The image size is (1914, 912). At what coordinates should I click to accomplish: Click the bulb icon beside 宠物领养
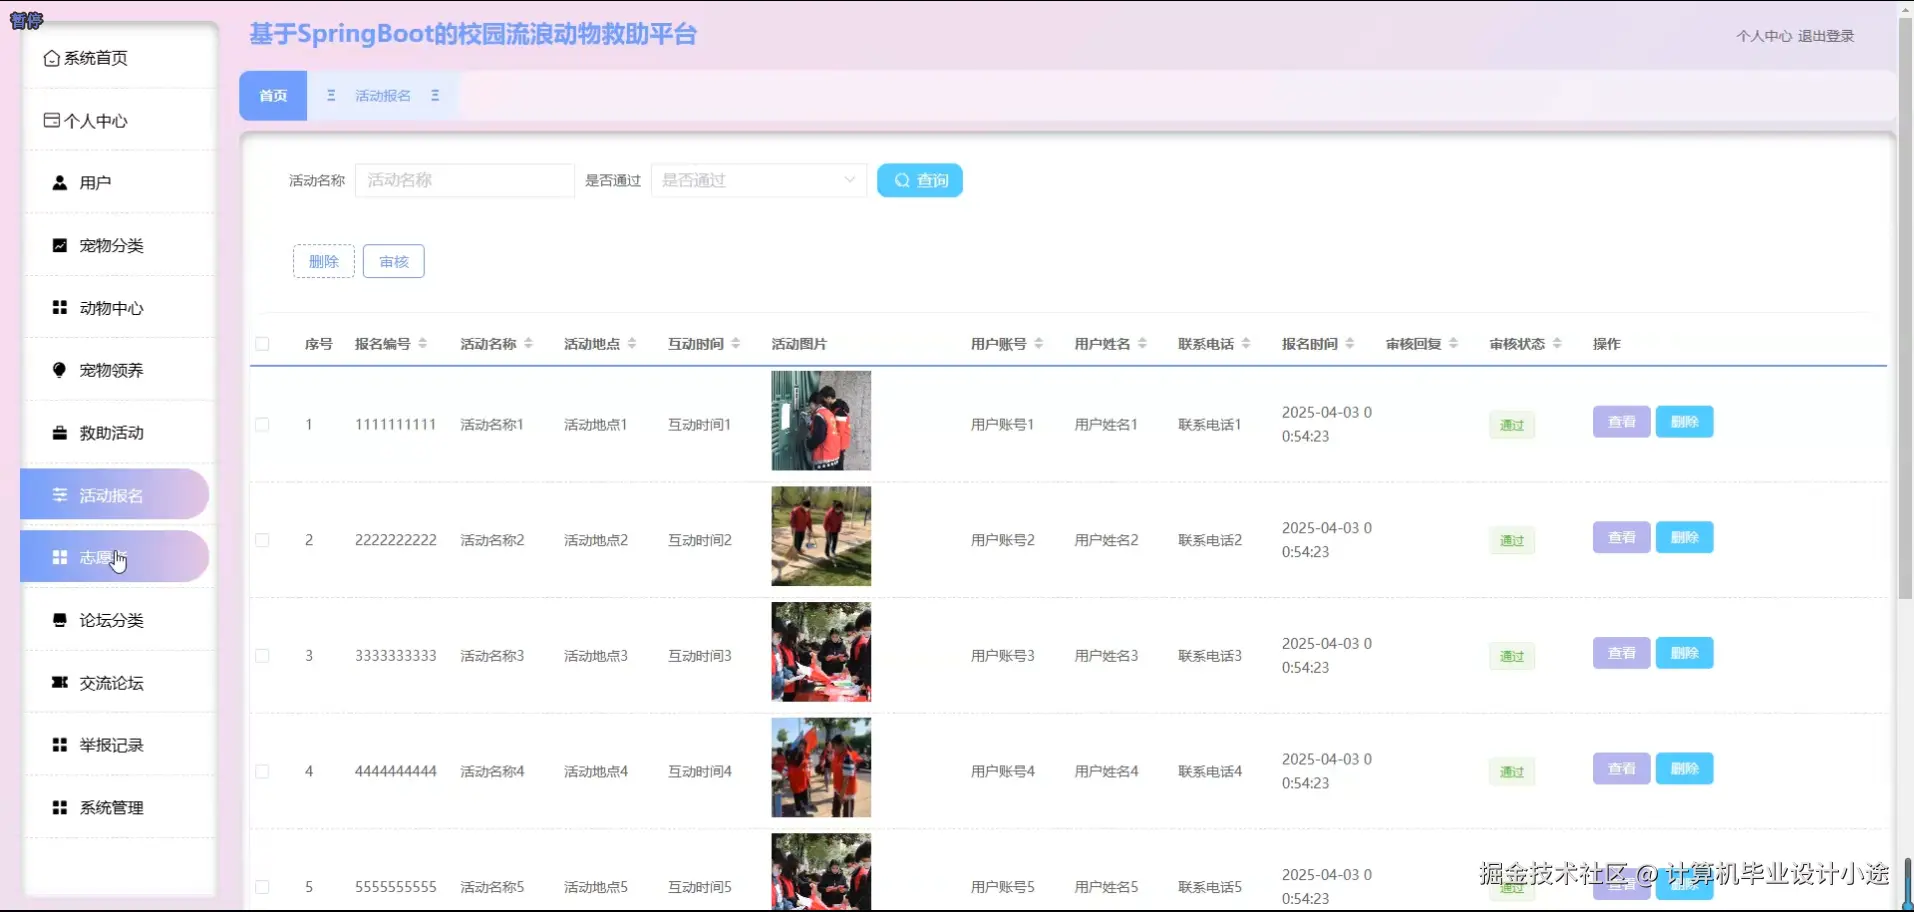coord(60,370)
